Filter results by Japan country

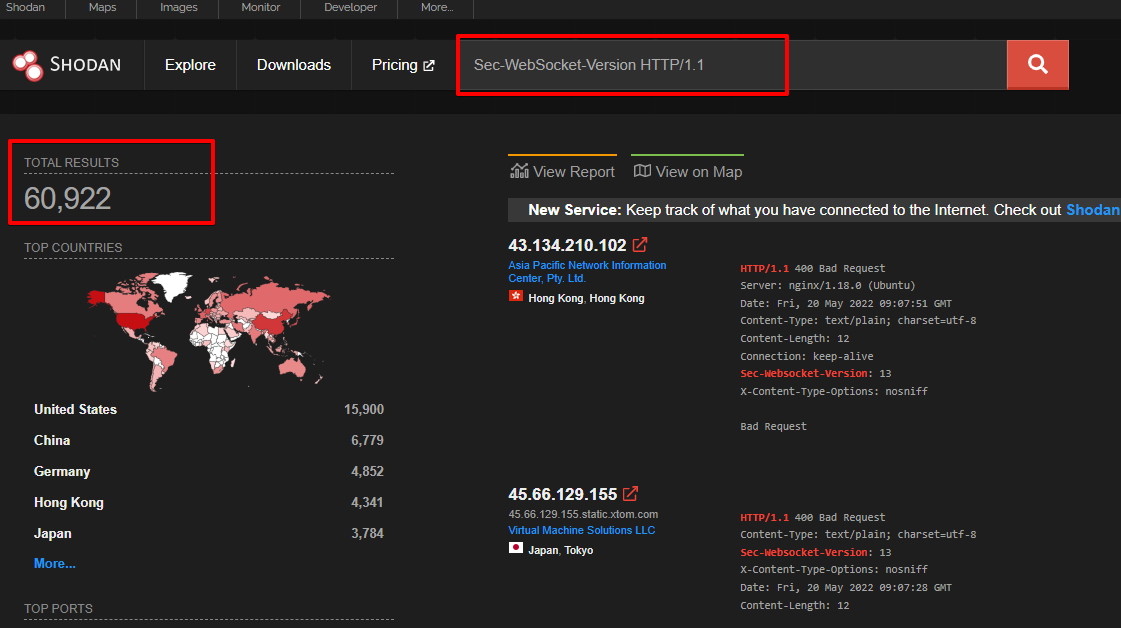point(53,534)
